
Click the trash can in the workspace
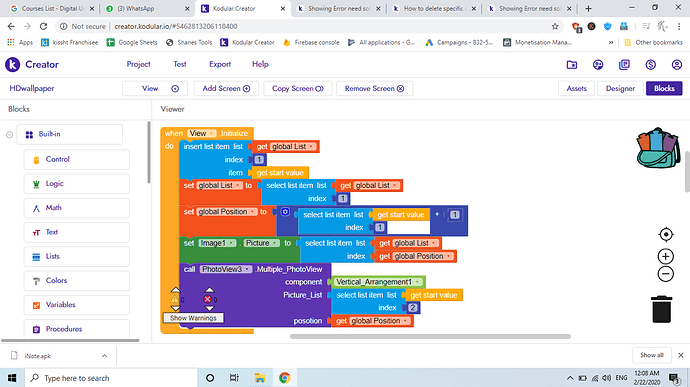pyautogui.click(x=661, y=310)
